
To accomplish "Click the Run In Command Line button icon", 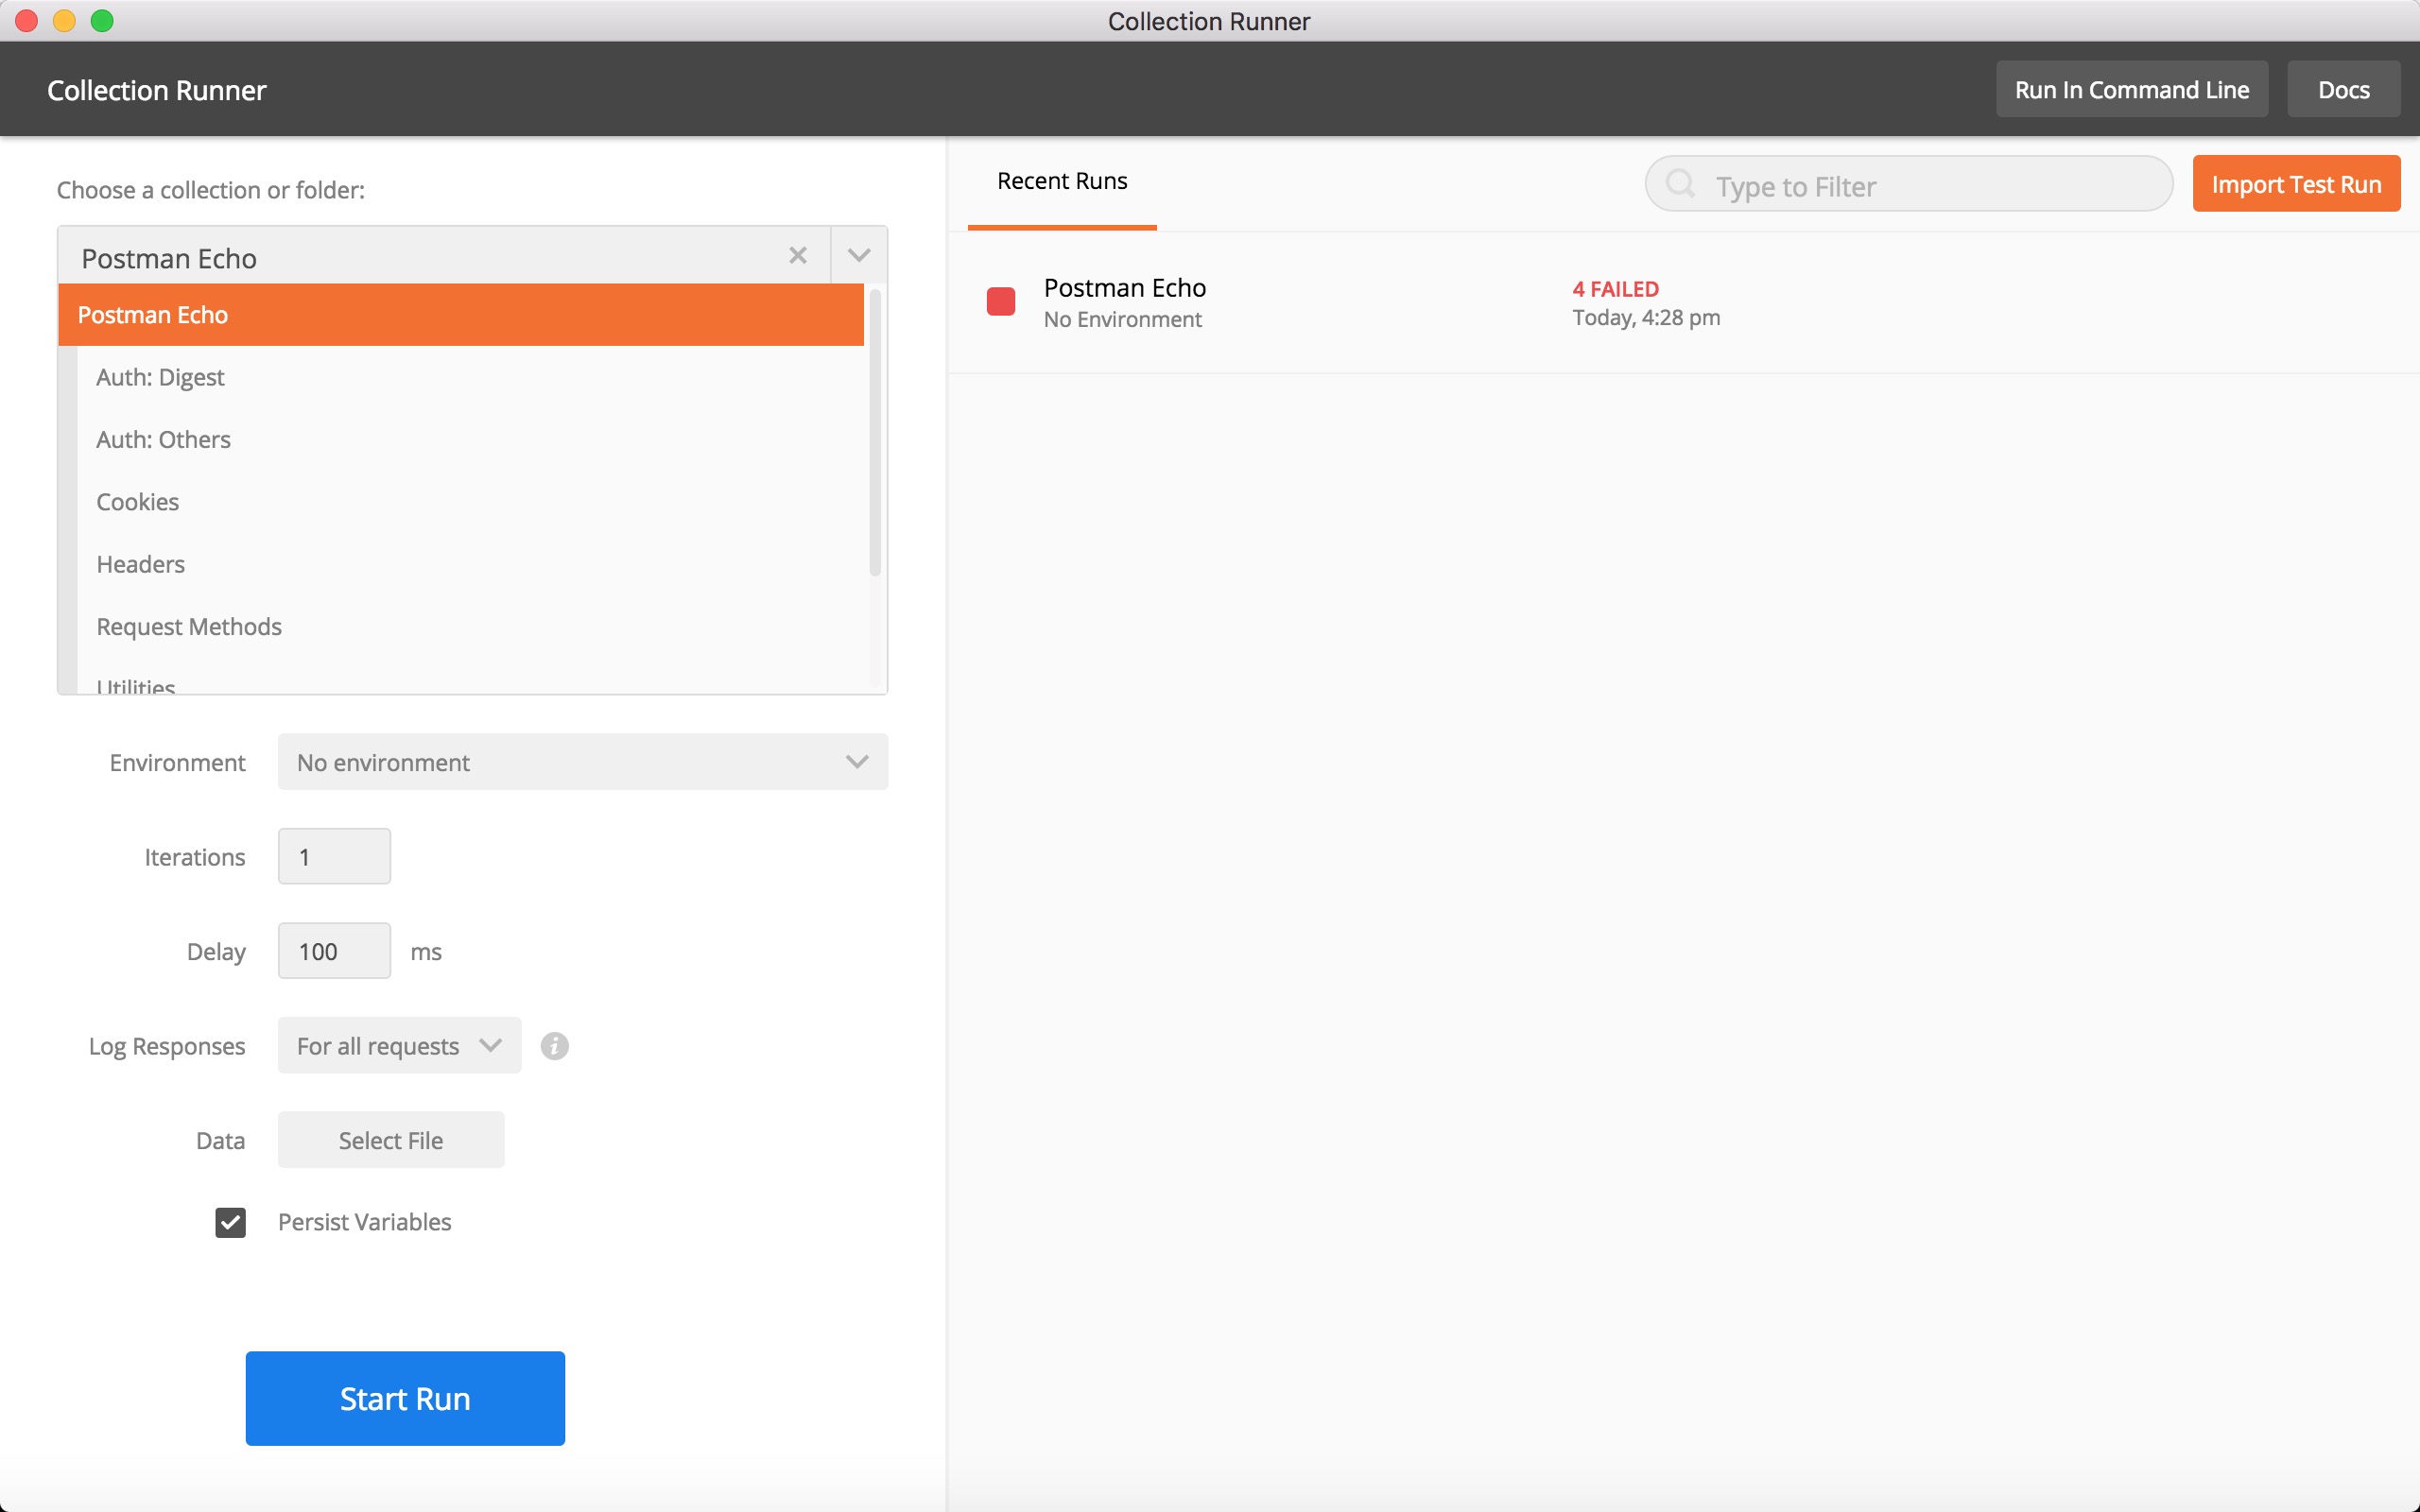I will click(2131, 89).
